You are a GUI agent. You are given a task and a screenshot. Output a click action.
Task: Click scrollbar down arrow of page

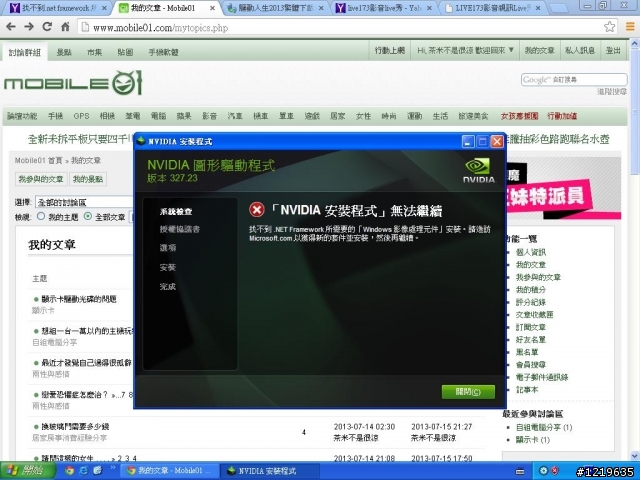click(x=635, y=456)
